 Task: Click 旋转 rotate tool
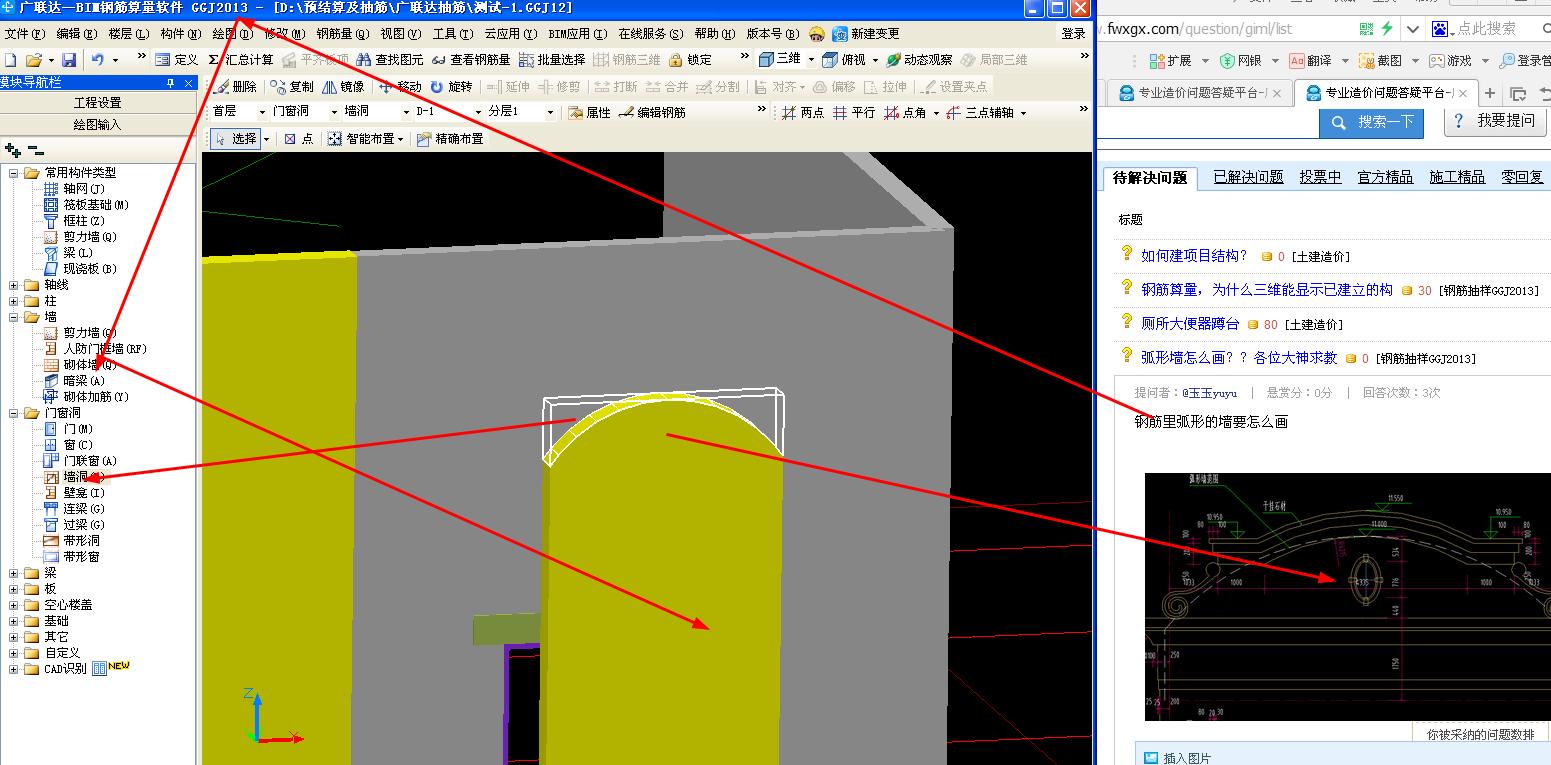click(450, 87)
